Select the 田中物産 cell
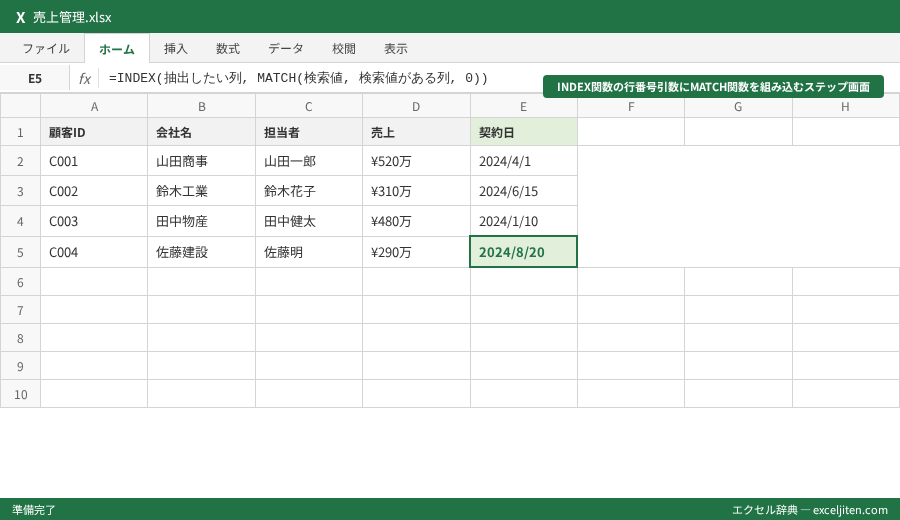900x520 pixels. [201, 222]
